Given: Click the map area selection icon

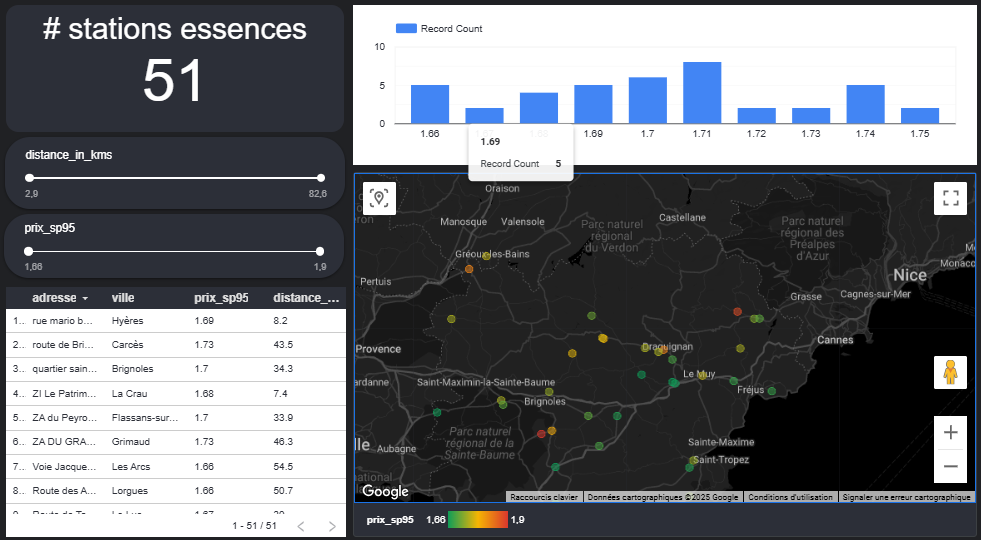Looking at the screenshot, I should coord(379,198).
